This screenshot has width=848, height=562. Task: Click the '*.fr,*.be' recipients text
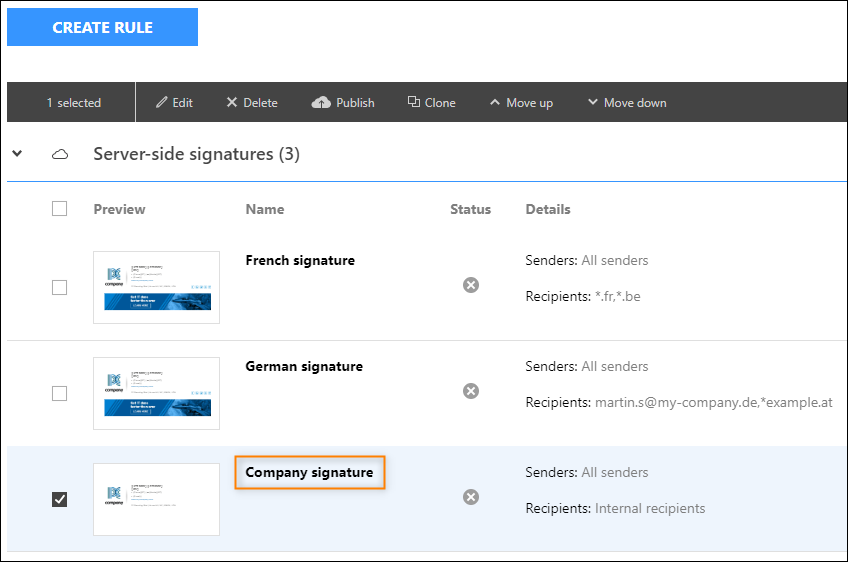click(618, 296)
